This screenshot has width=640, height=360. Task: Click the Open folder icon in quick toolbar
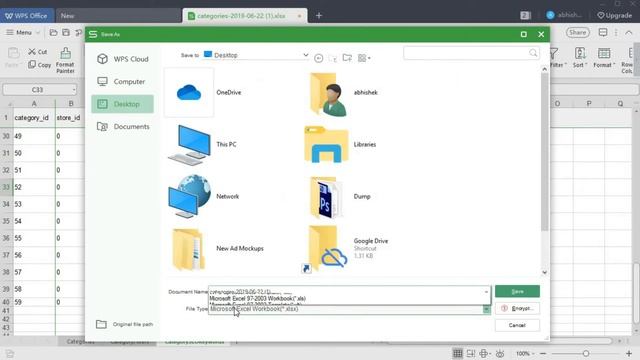tap(53, 32)
